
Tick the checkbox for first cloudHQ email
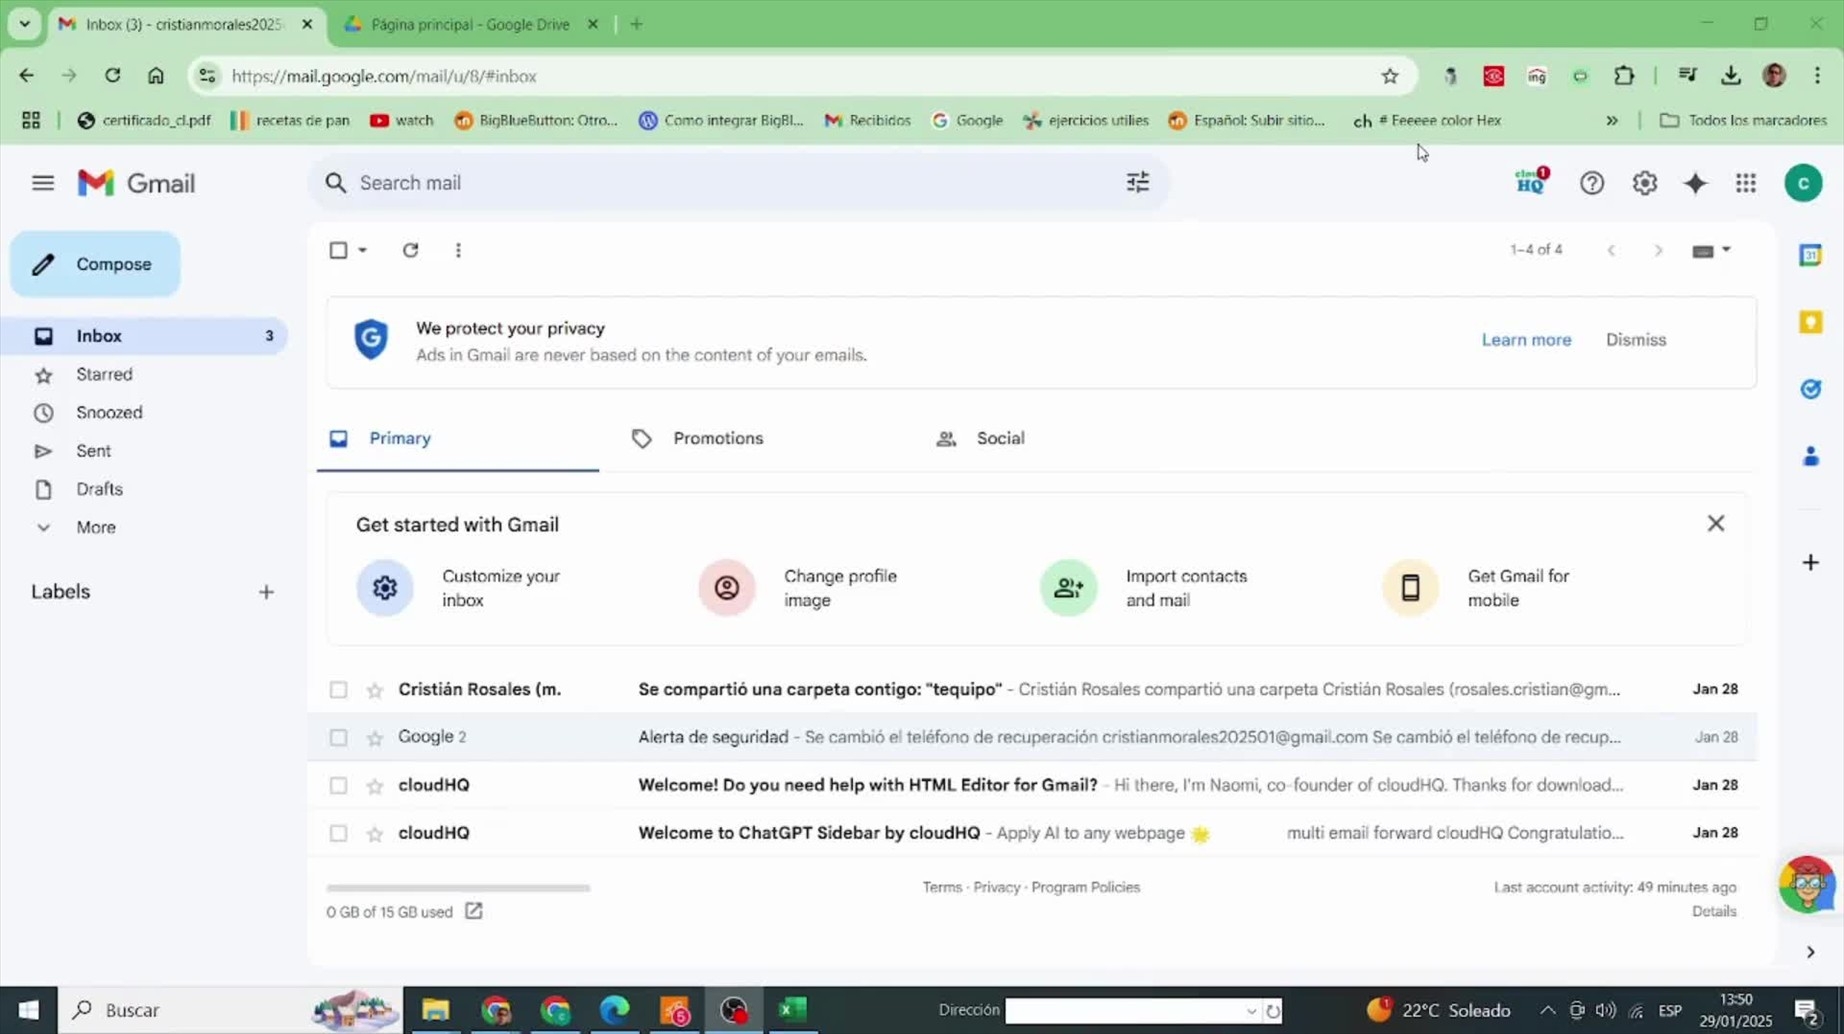tap(338, 786)
